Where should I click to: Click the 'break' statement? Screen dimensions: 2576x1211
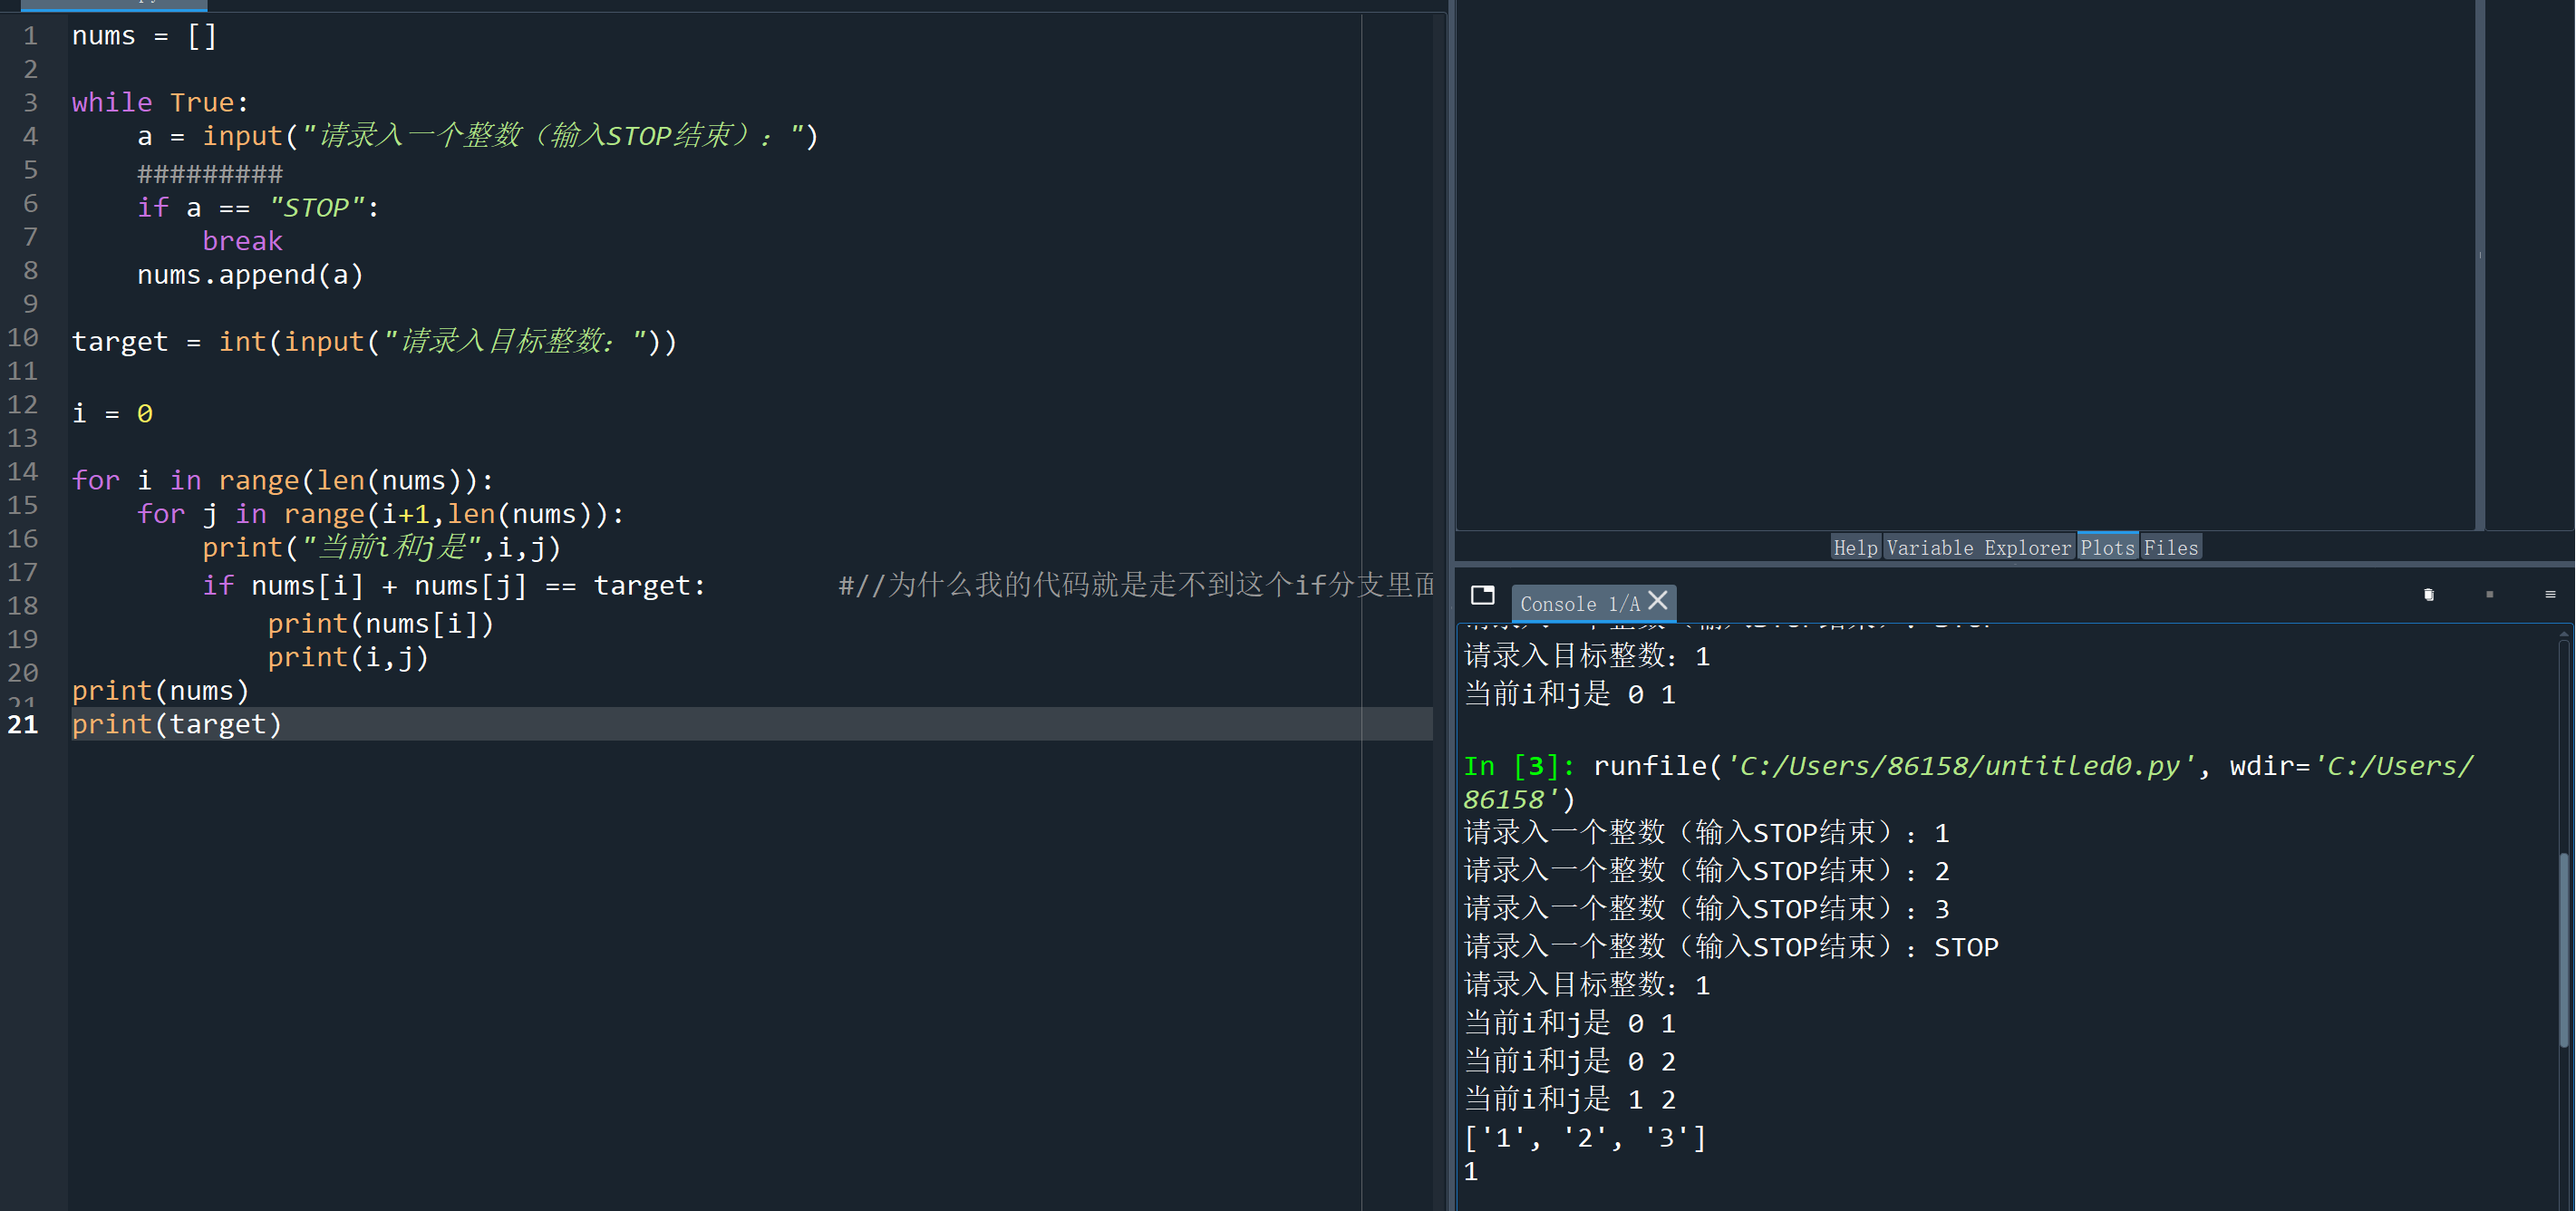[242, 242]
